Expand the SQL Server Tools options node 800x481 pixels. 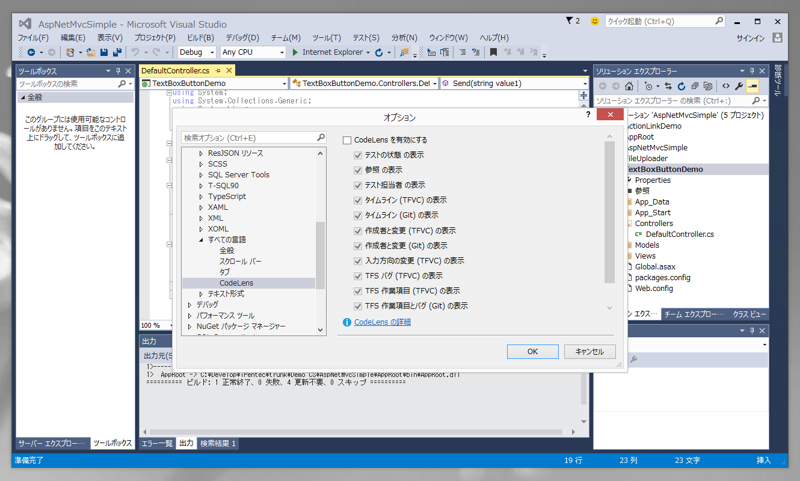[201, 175]
